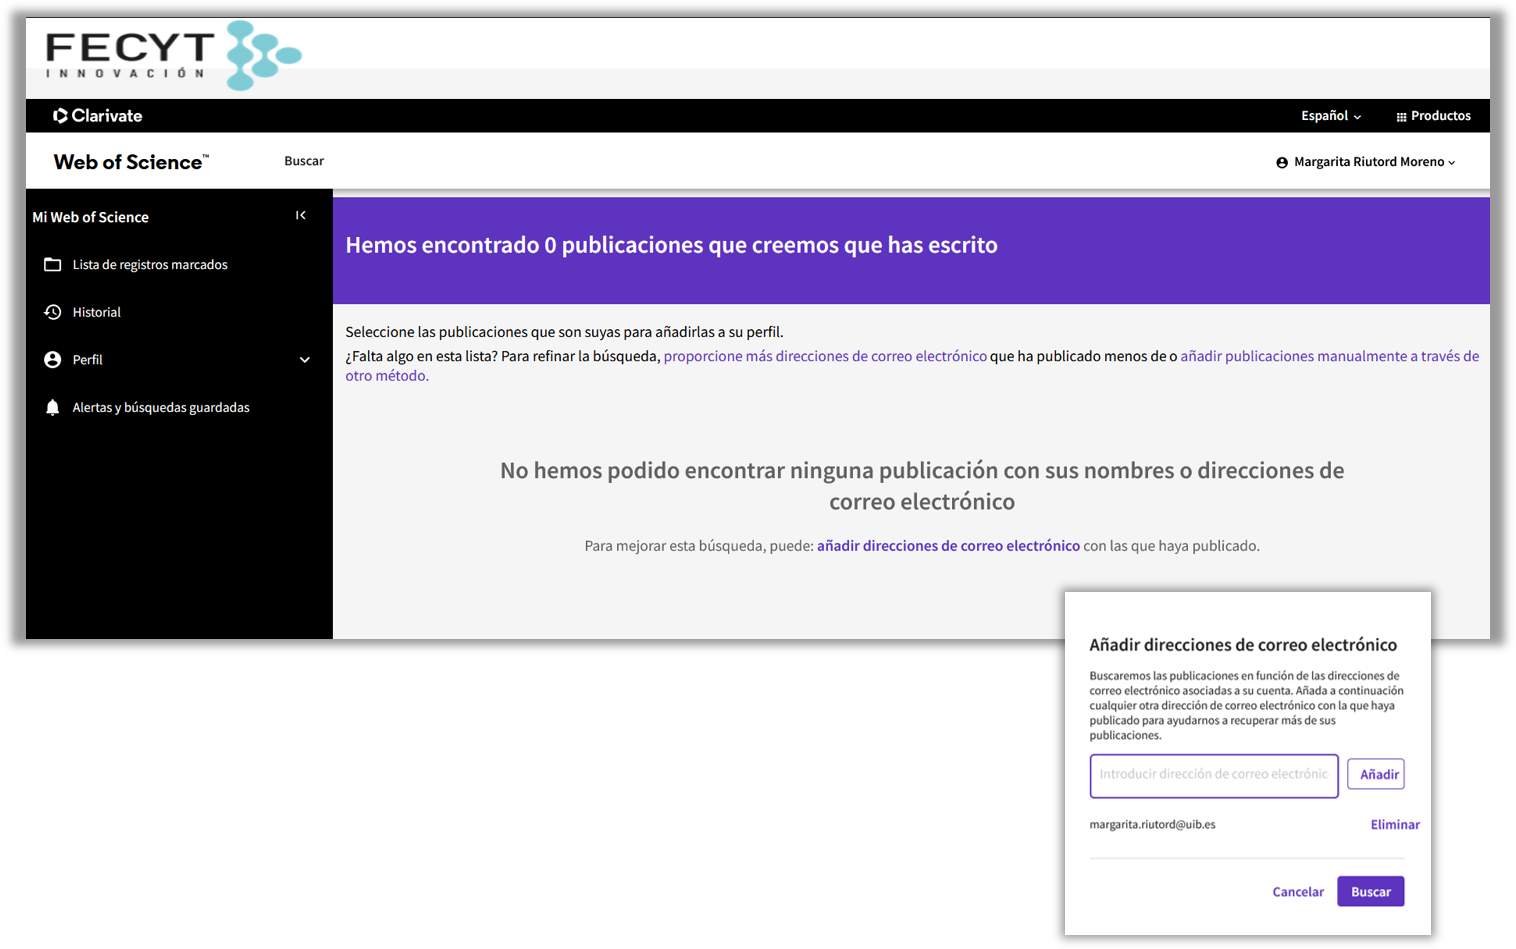Open Historial in sidebar
1516x949 pixels.
tap(96, 312)
